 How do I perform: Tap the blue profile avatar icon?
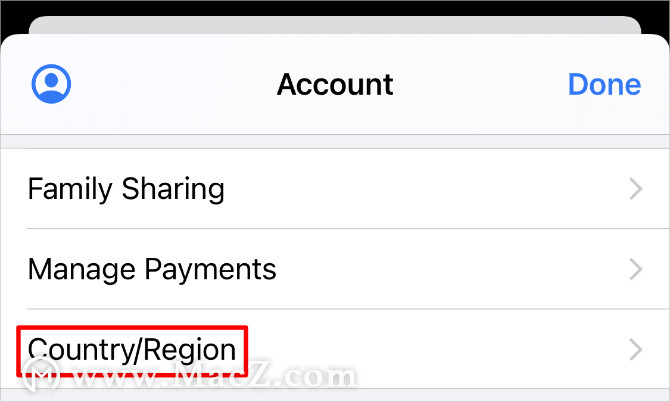[51, 84]
